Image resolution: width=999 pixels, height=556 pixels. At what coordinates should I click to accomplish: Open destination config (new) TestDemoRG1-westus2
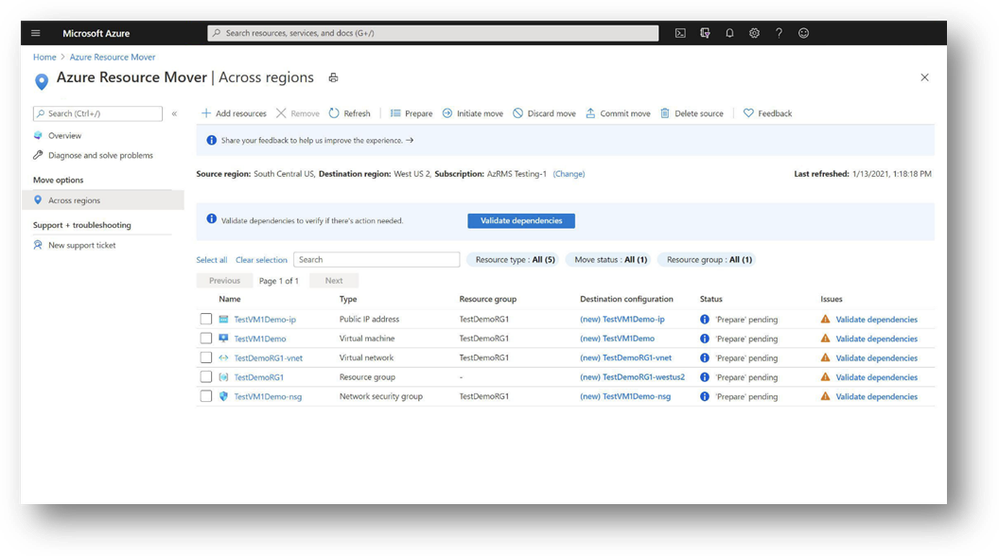coord(632,377)
